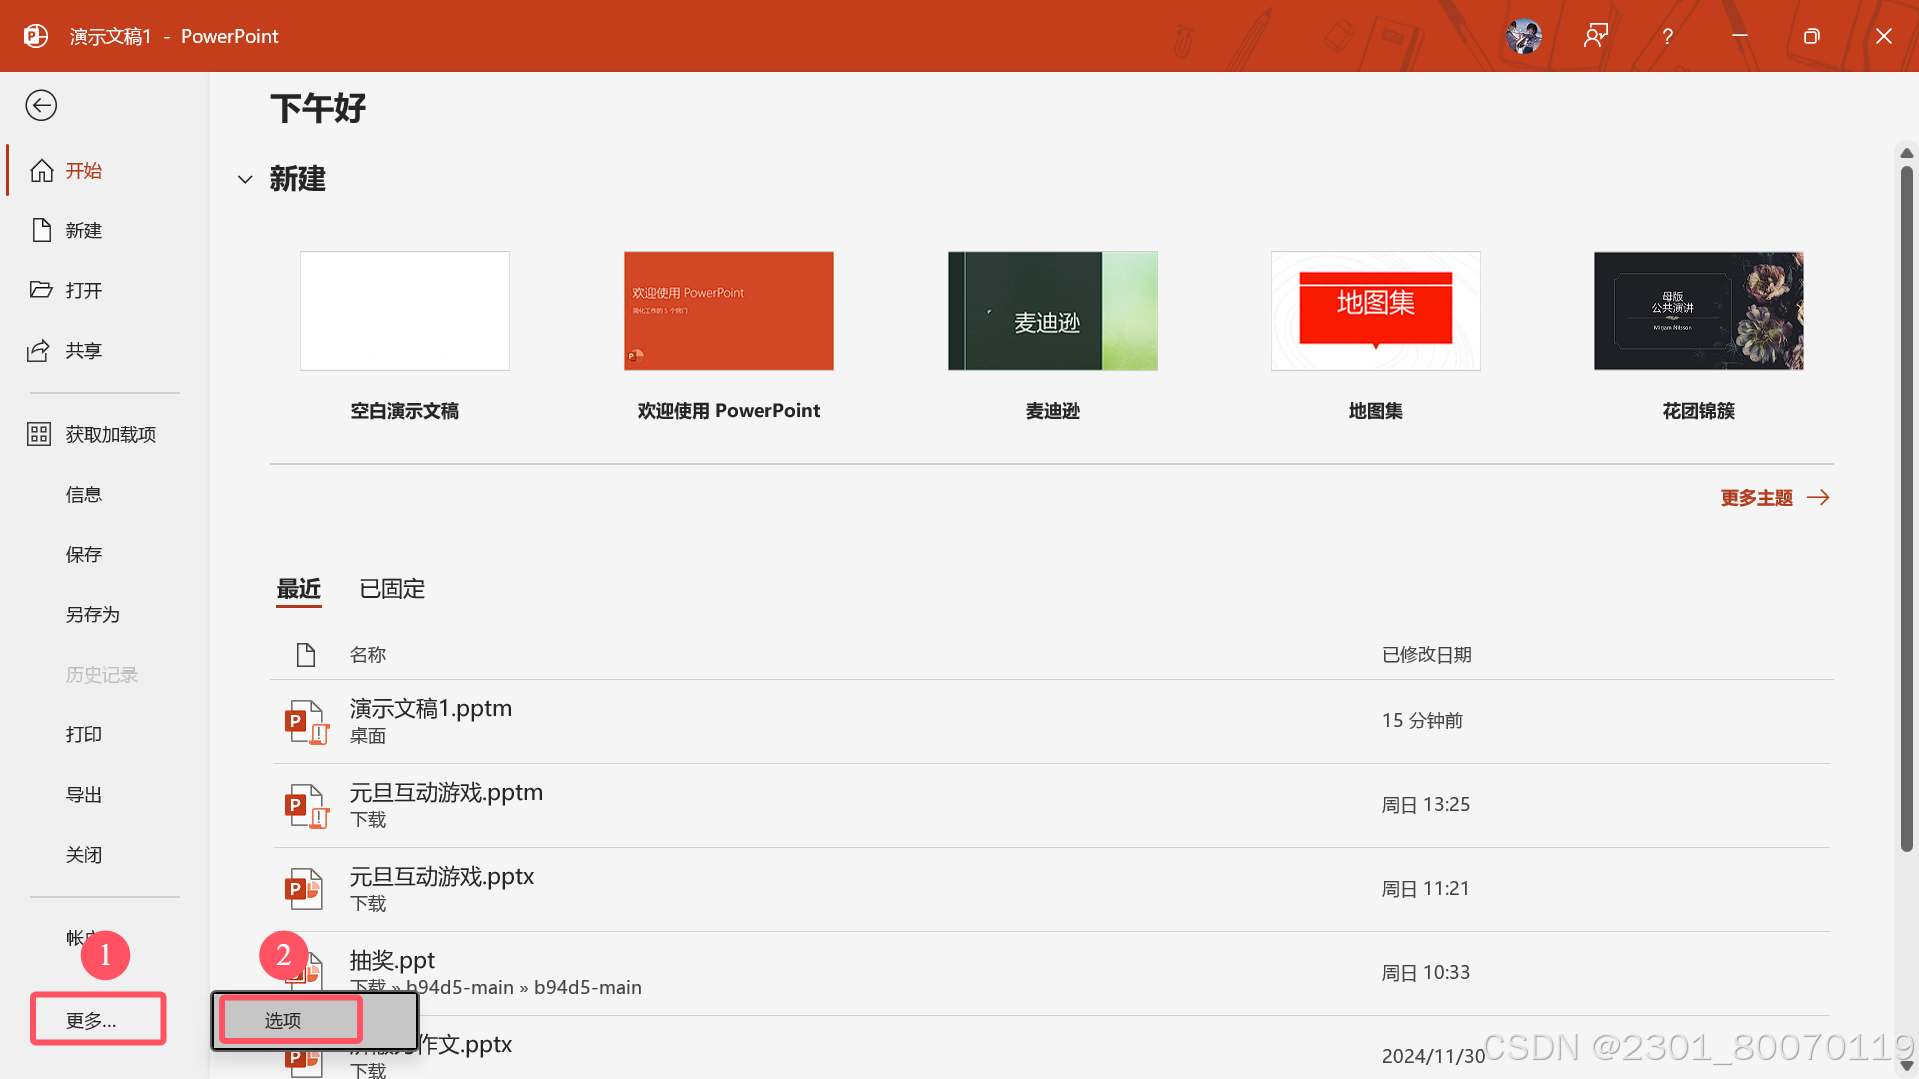Click the PowerPoint logo in title bar

point(36,36)
